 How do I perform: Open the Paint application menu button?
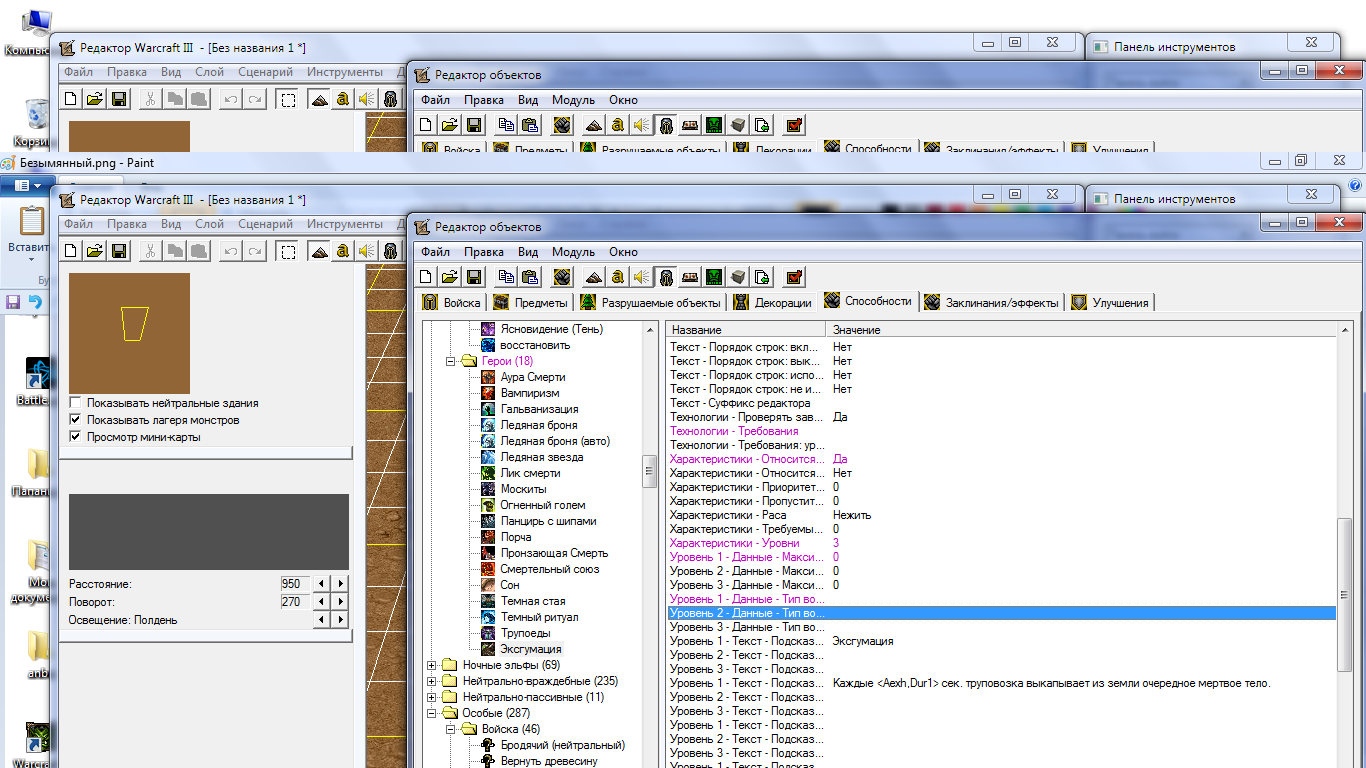click(27, 185)
